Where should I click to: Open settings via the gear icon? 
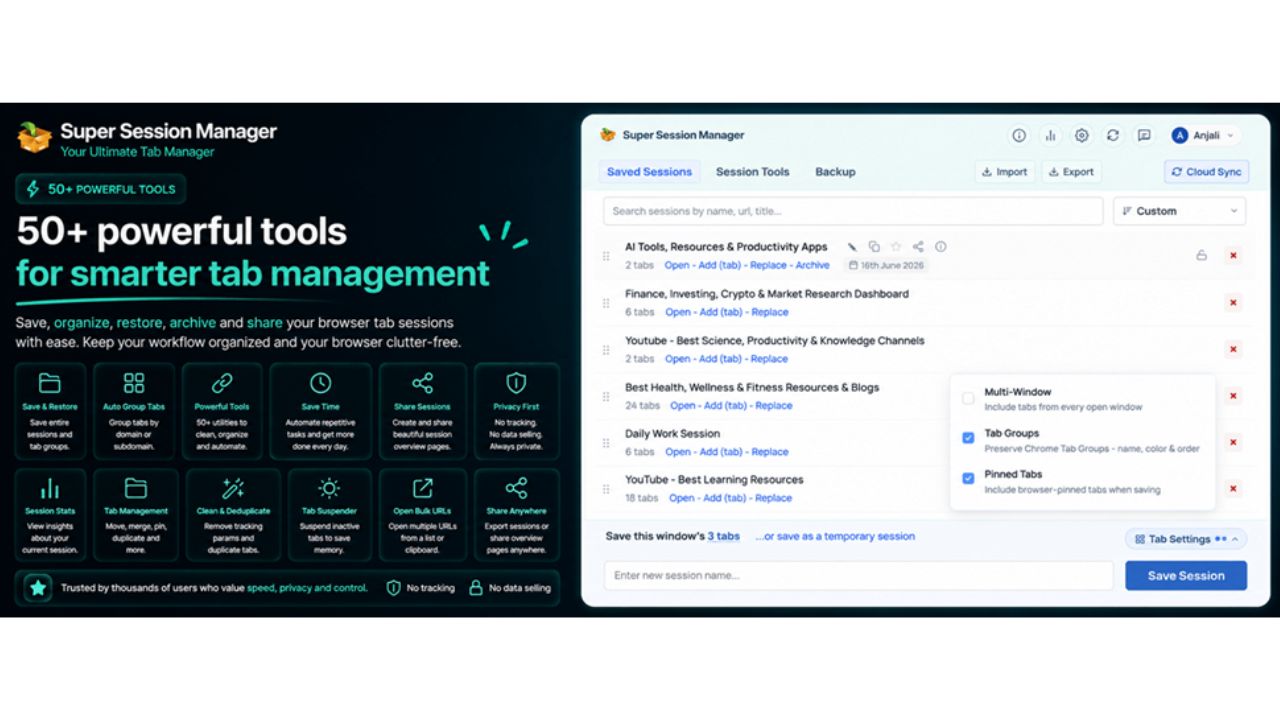point(1081,135)
